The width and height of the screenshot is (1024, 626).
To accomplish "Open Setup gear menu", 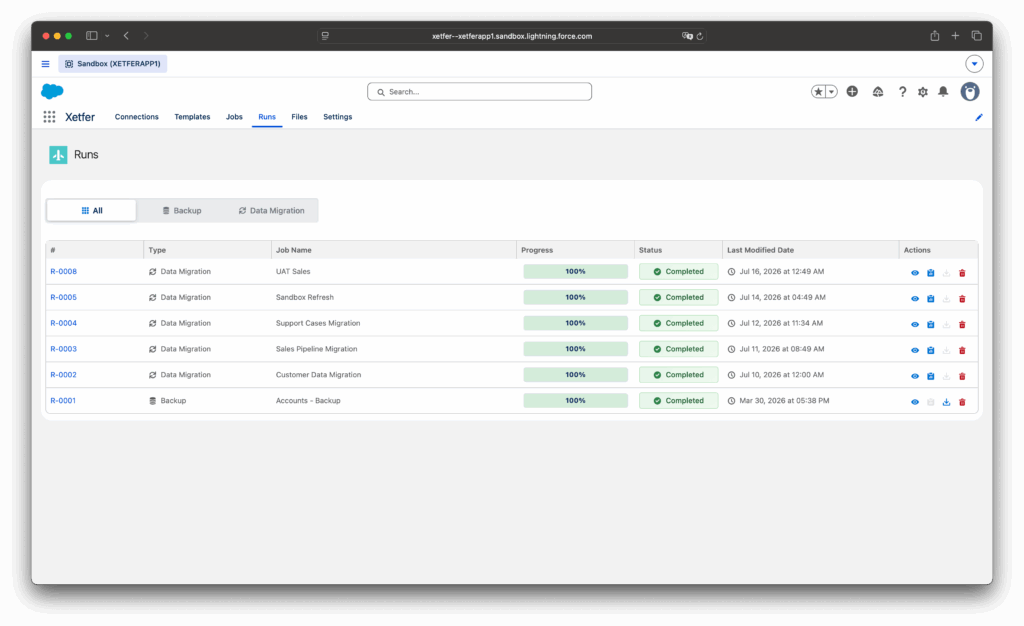I will pyautogui.click(x=923, y=92).
